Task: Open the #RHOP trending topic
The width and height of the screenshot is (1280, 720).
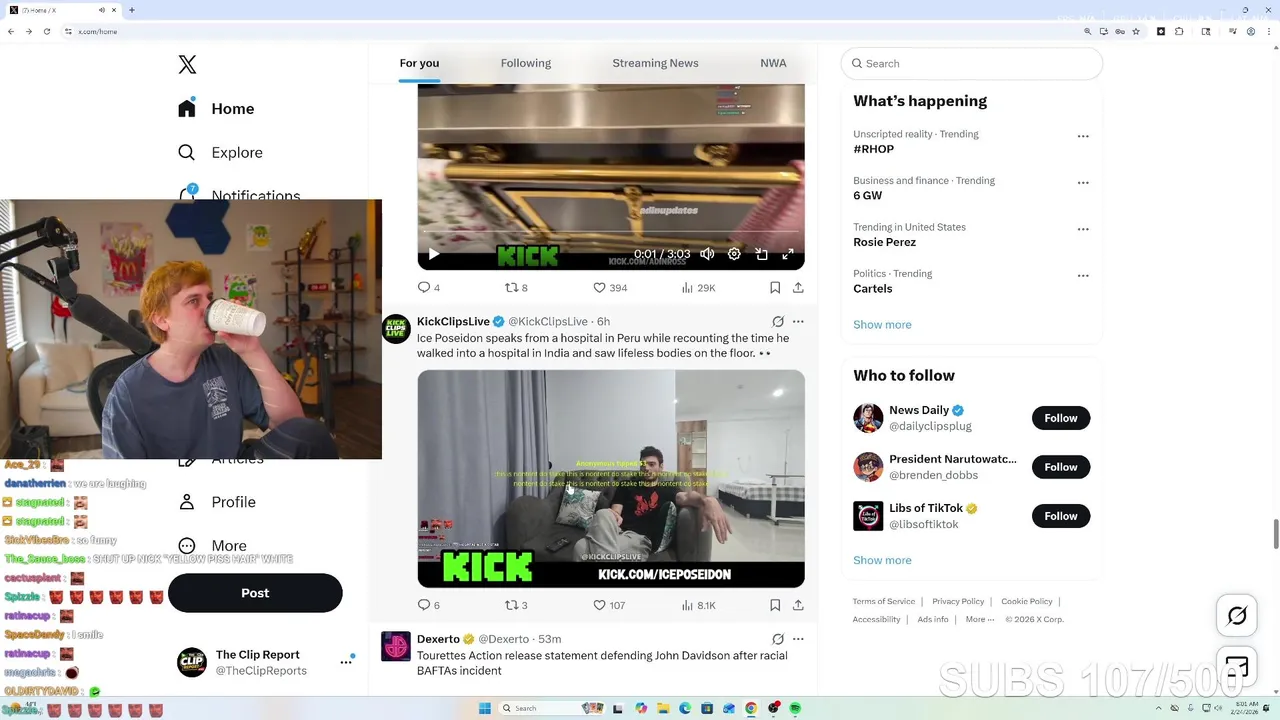Action: (x=873, y=149)
